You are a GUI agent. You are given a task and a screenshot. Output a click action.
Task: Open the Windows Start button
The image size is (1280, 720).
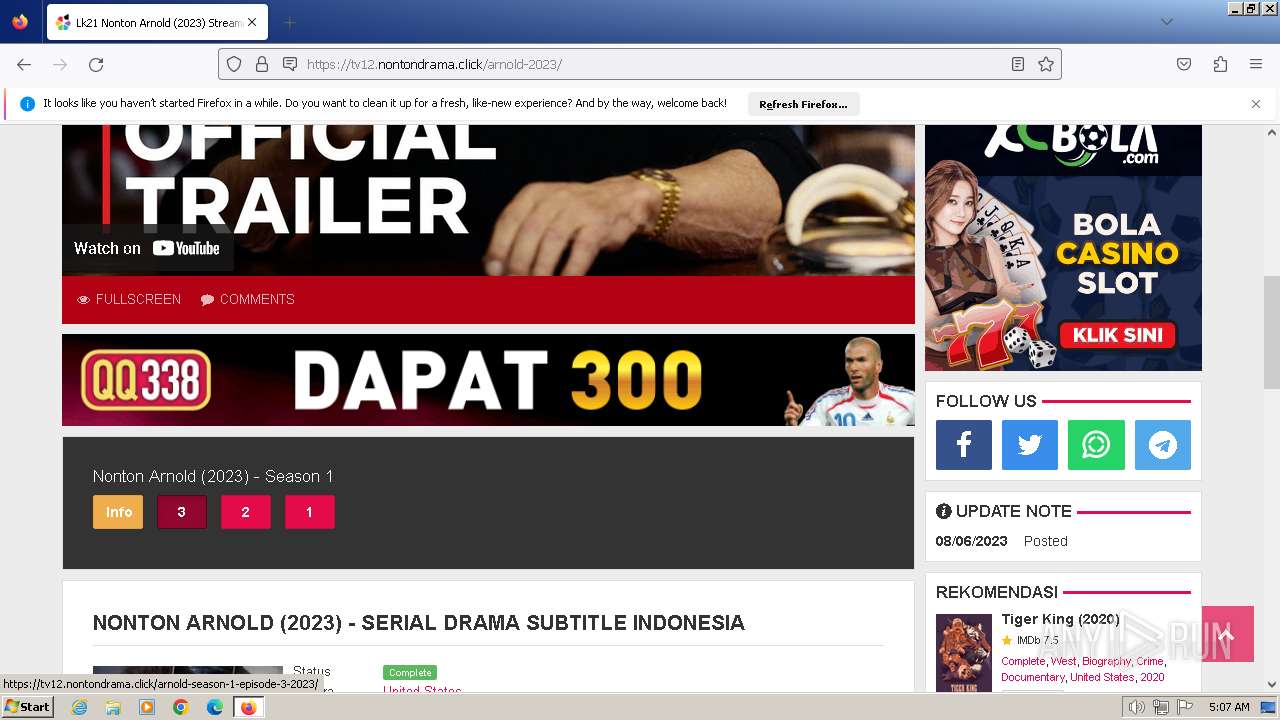28,707
